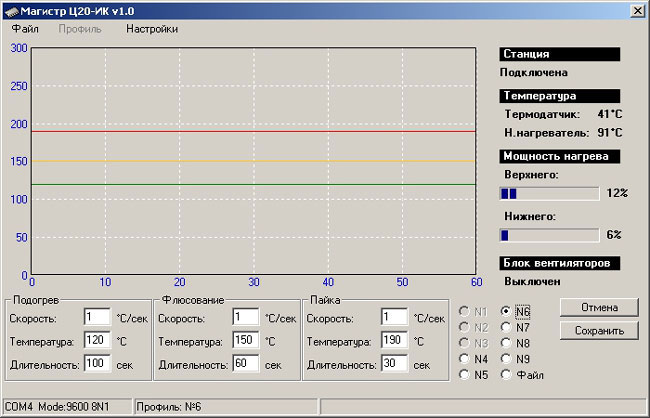Select the Файл radio option
The image size is (650, 418).
click(506, 374)
